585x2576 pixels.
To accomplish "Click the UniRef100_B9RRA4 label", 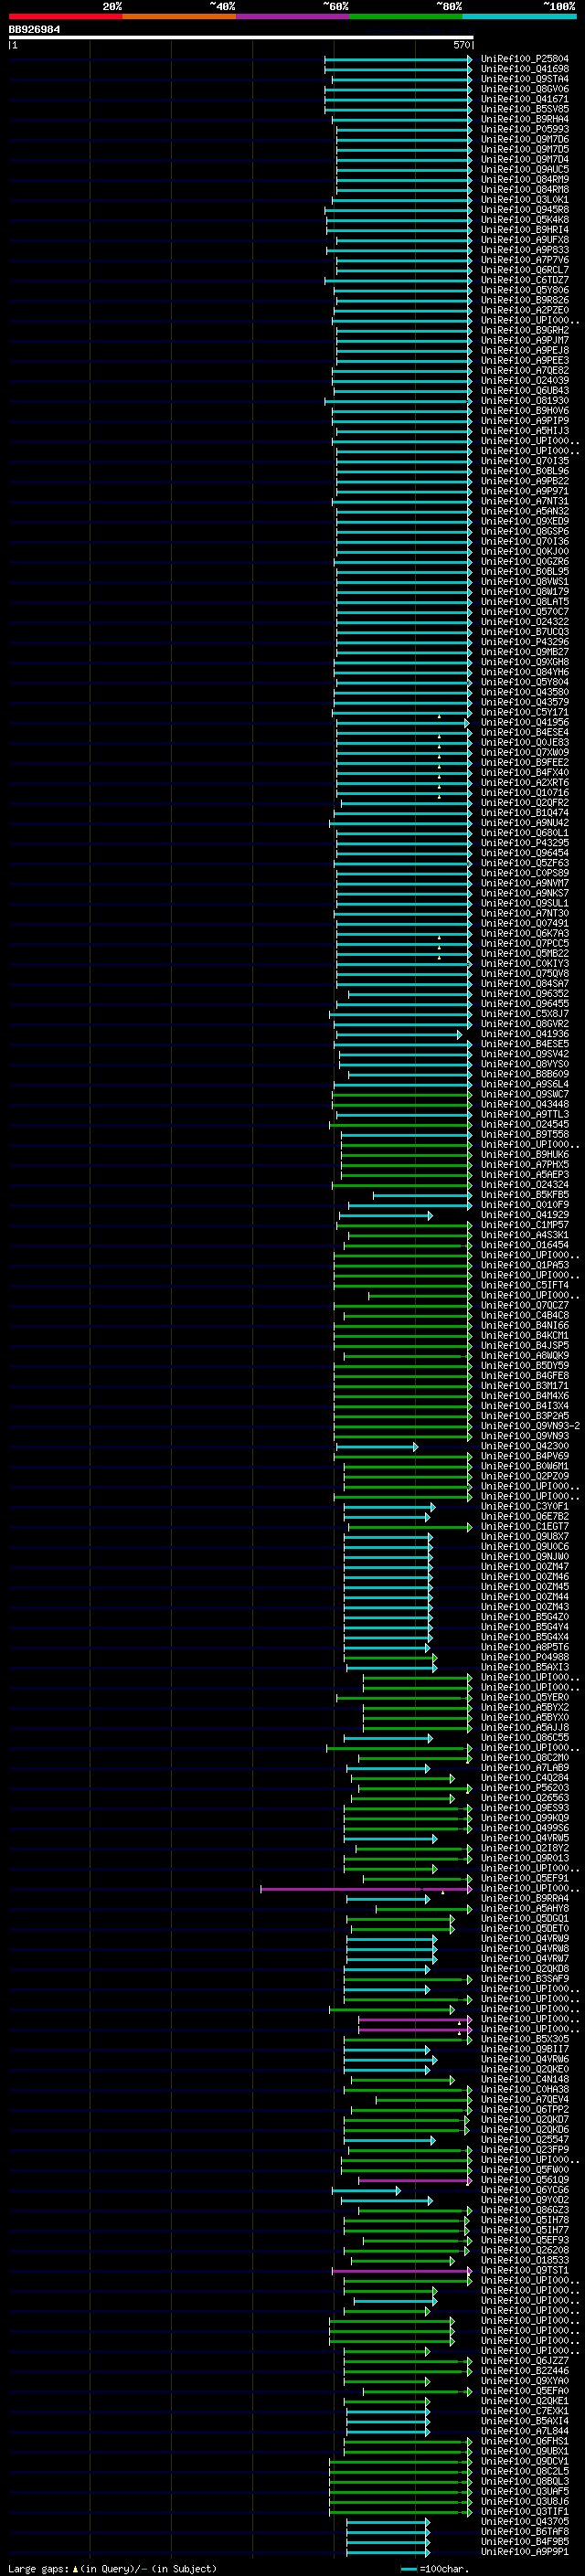I will pyautogui.click(x=524, y=1898).
